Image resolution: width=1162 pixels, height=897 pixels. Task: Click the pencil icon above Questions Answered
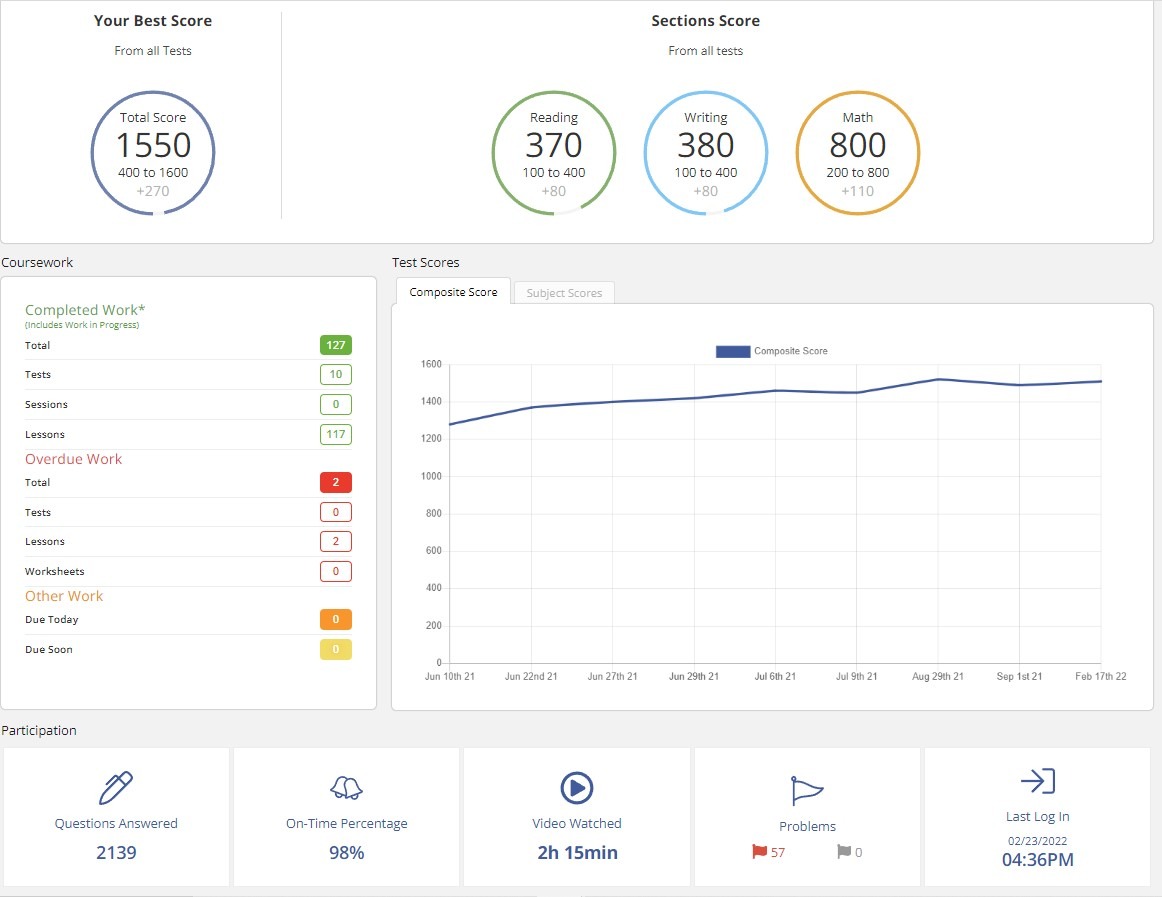click(116, 788)
